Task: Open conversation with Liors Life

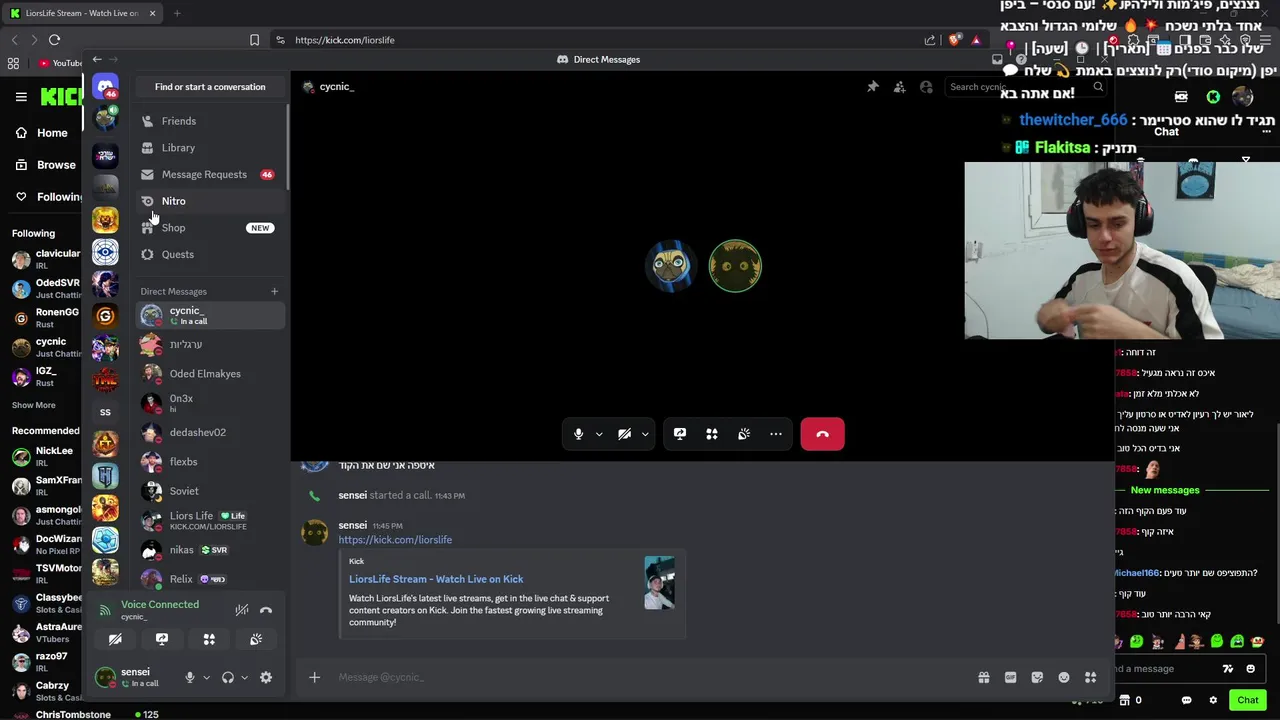Action: (210, 520)
